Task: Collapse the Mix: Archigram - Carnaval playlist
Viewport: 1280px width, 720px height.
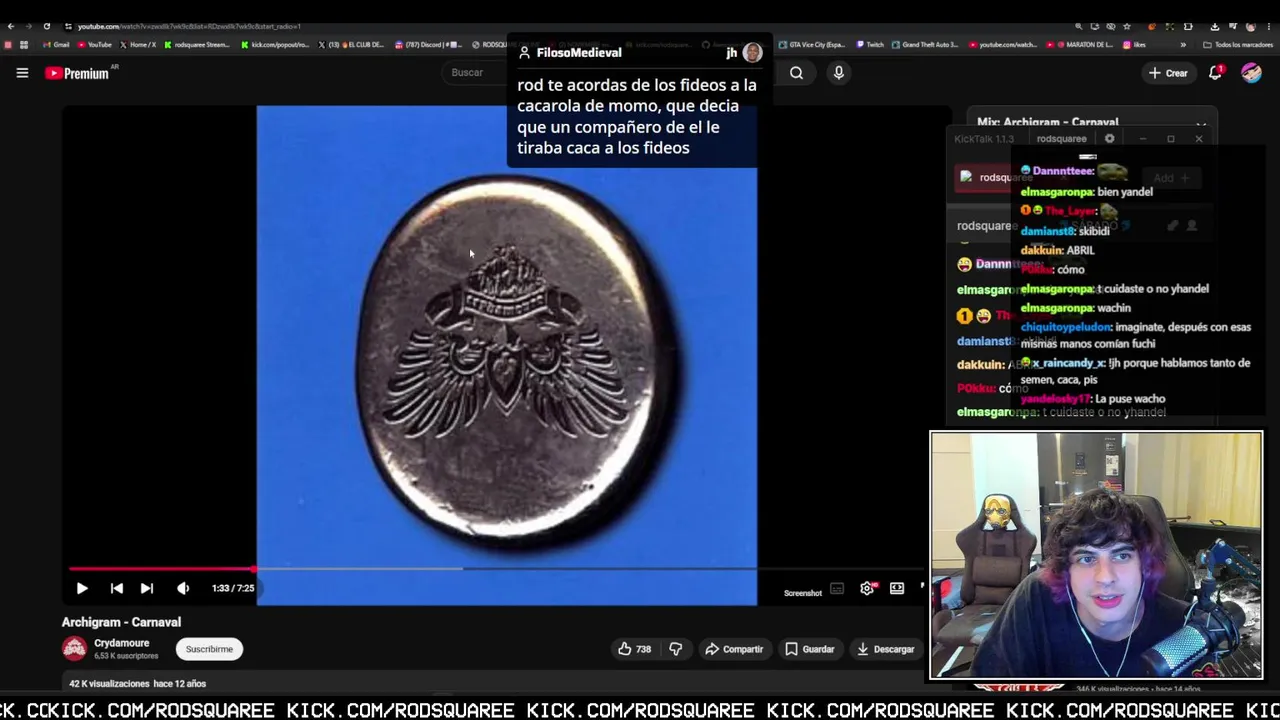Action: click(x=1201, y=124)
